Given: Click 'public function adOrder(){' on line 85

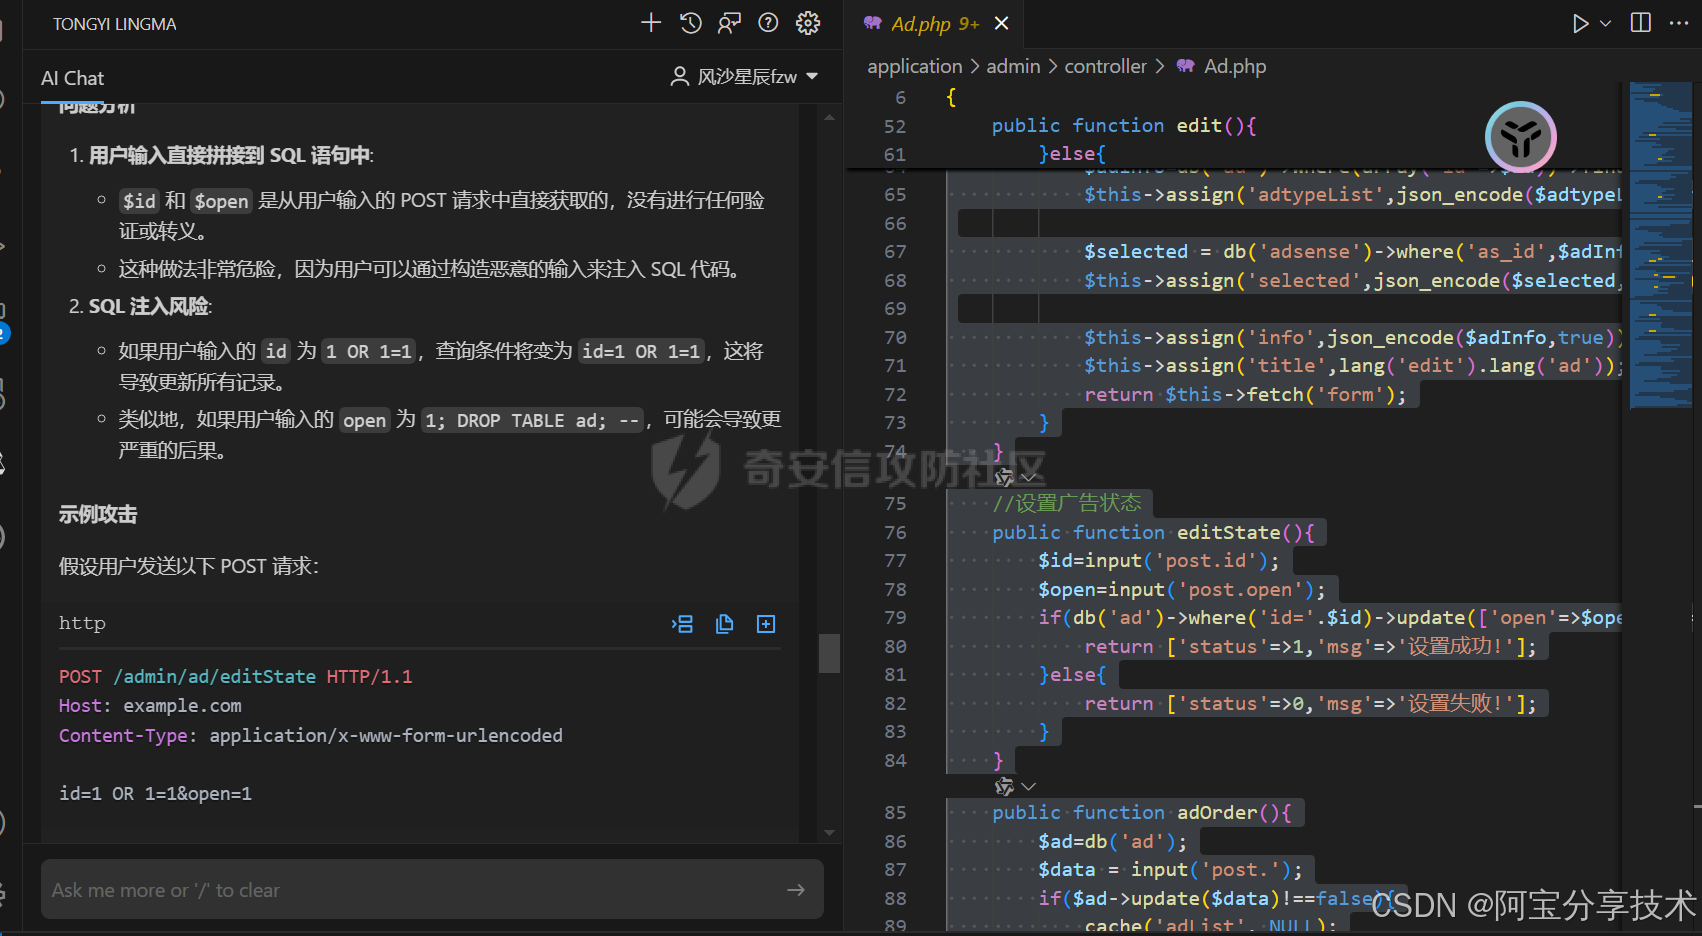Looking at the screenshot, I should (1142, 813).
